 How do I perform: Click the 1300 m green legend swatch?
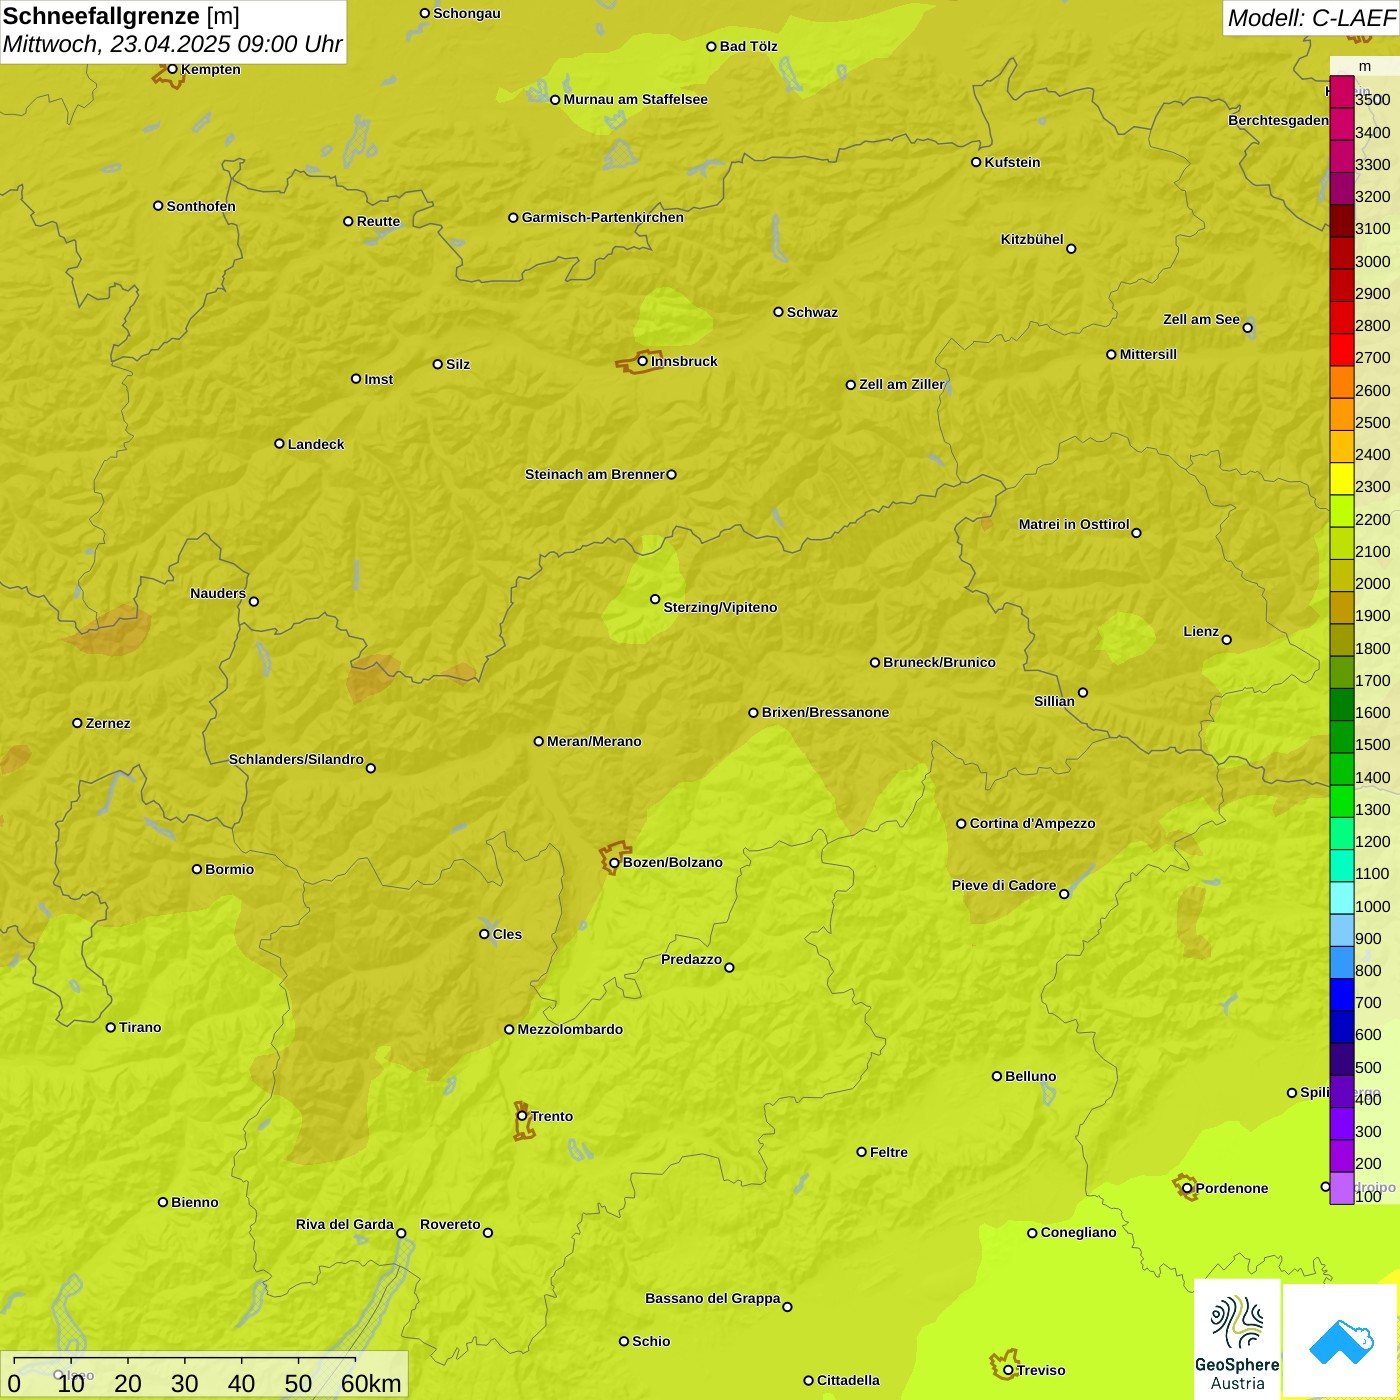click(1342, 802)
